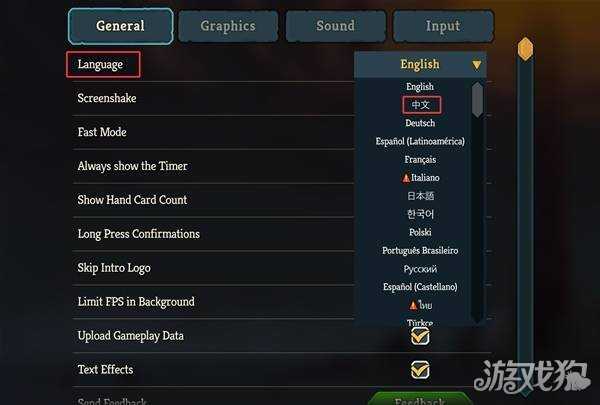Toggle the Upload Gameplay Data checkbox

pyautogui.click(x=420, y=336)
